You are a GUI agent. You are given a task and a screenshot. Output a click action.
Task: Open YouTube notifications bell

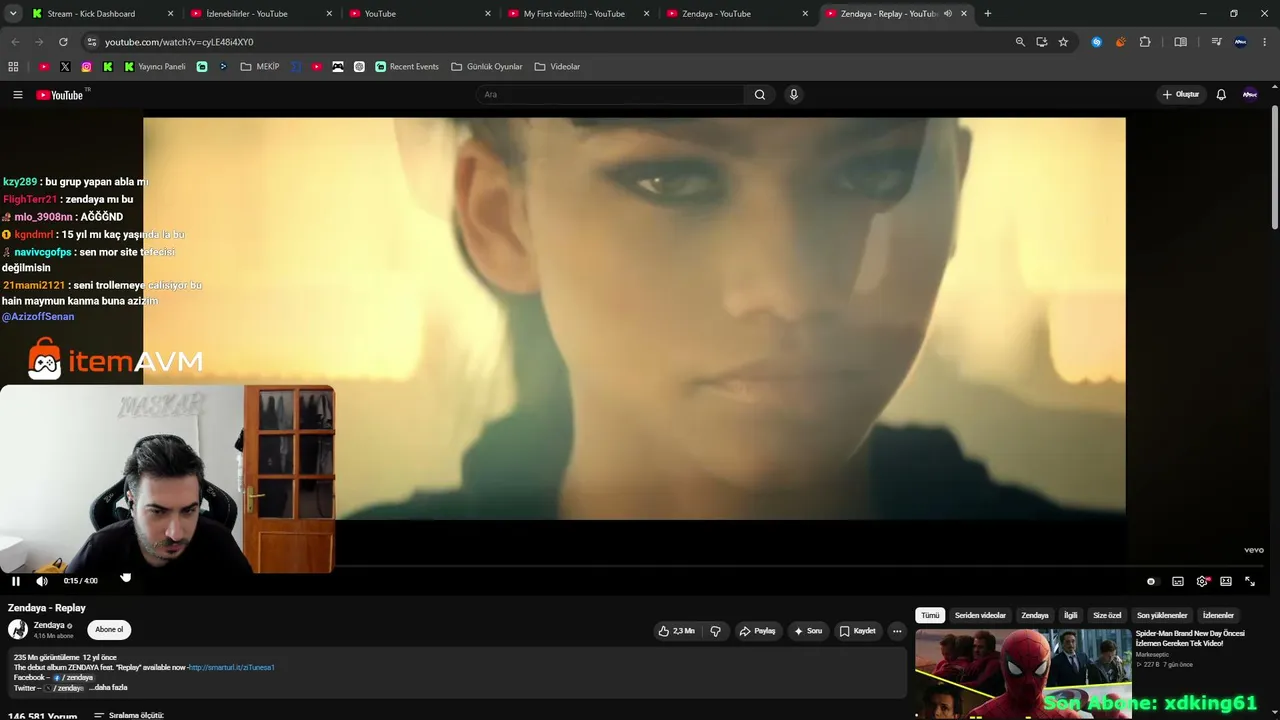1221,95
